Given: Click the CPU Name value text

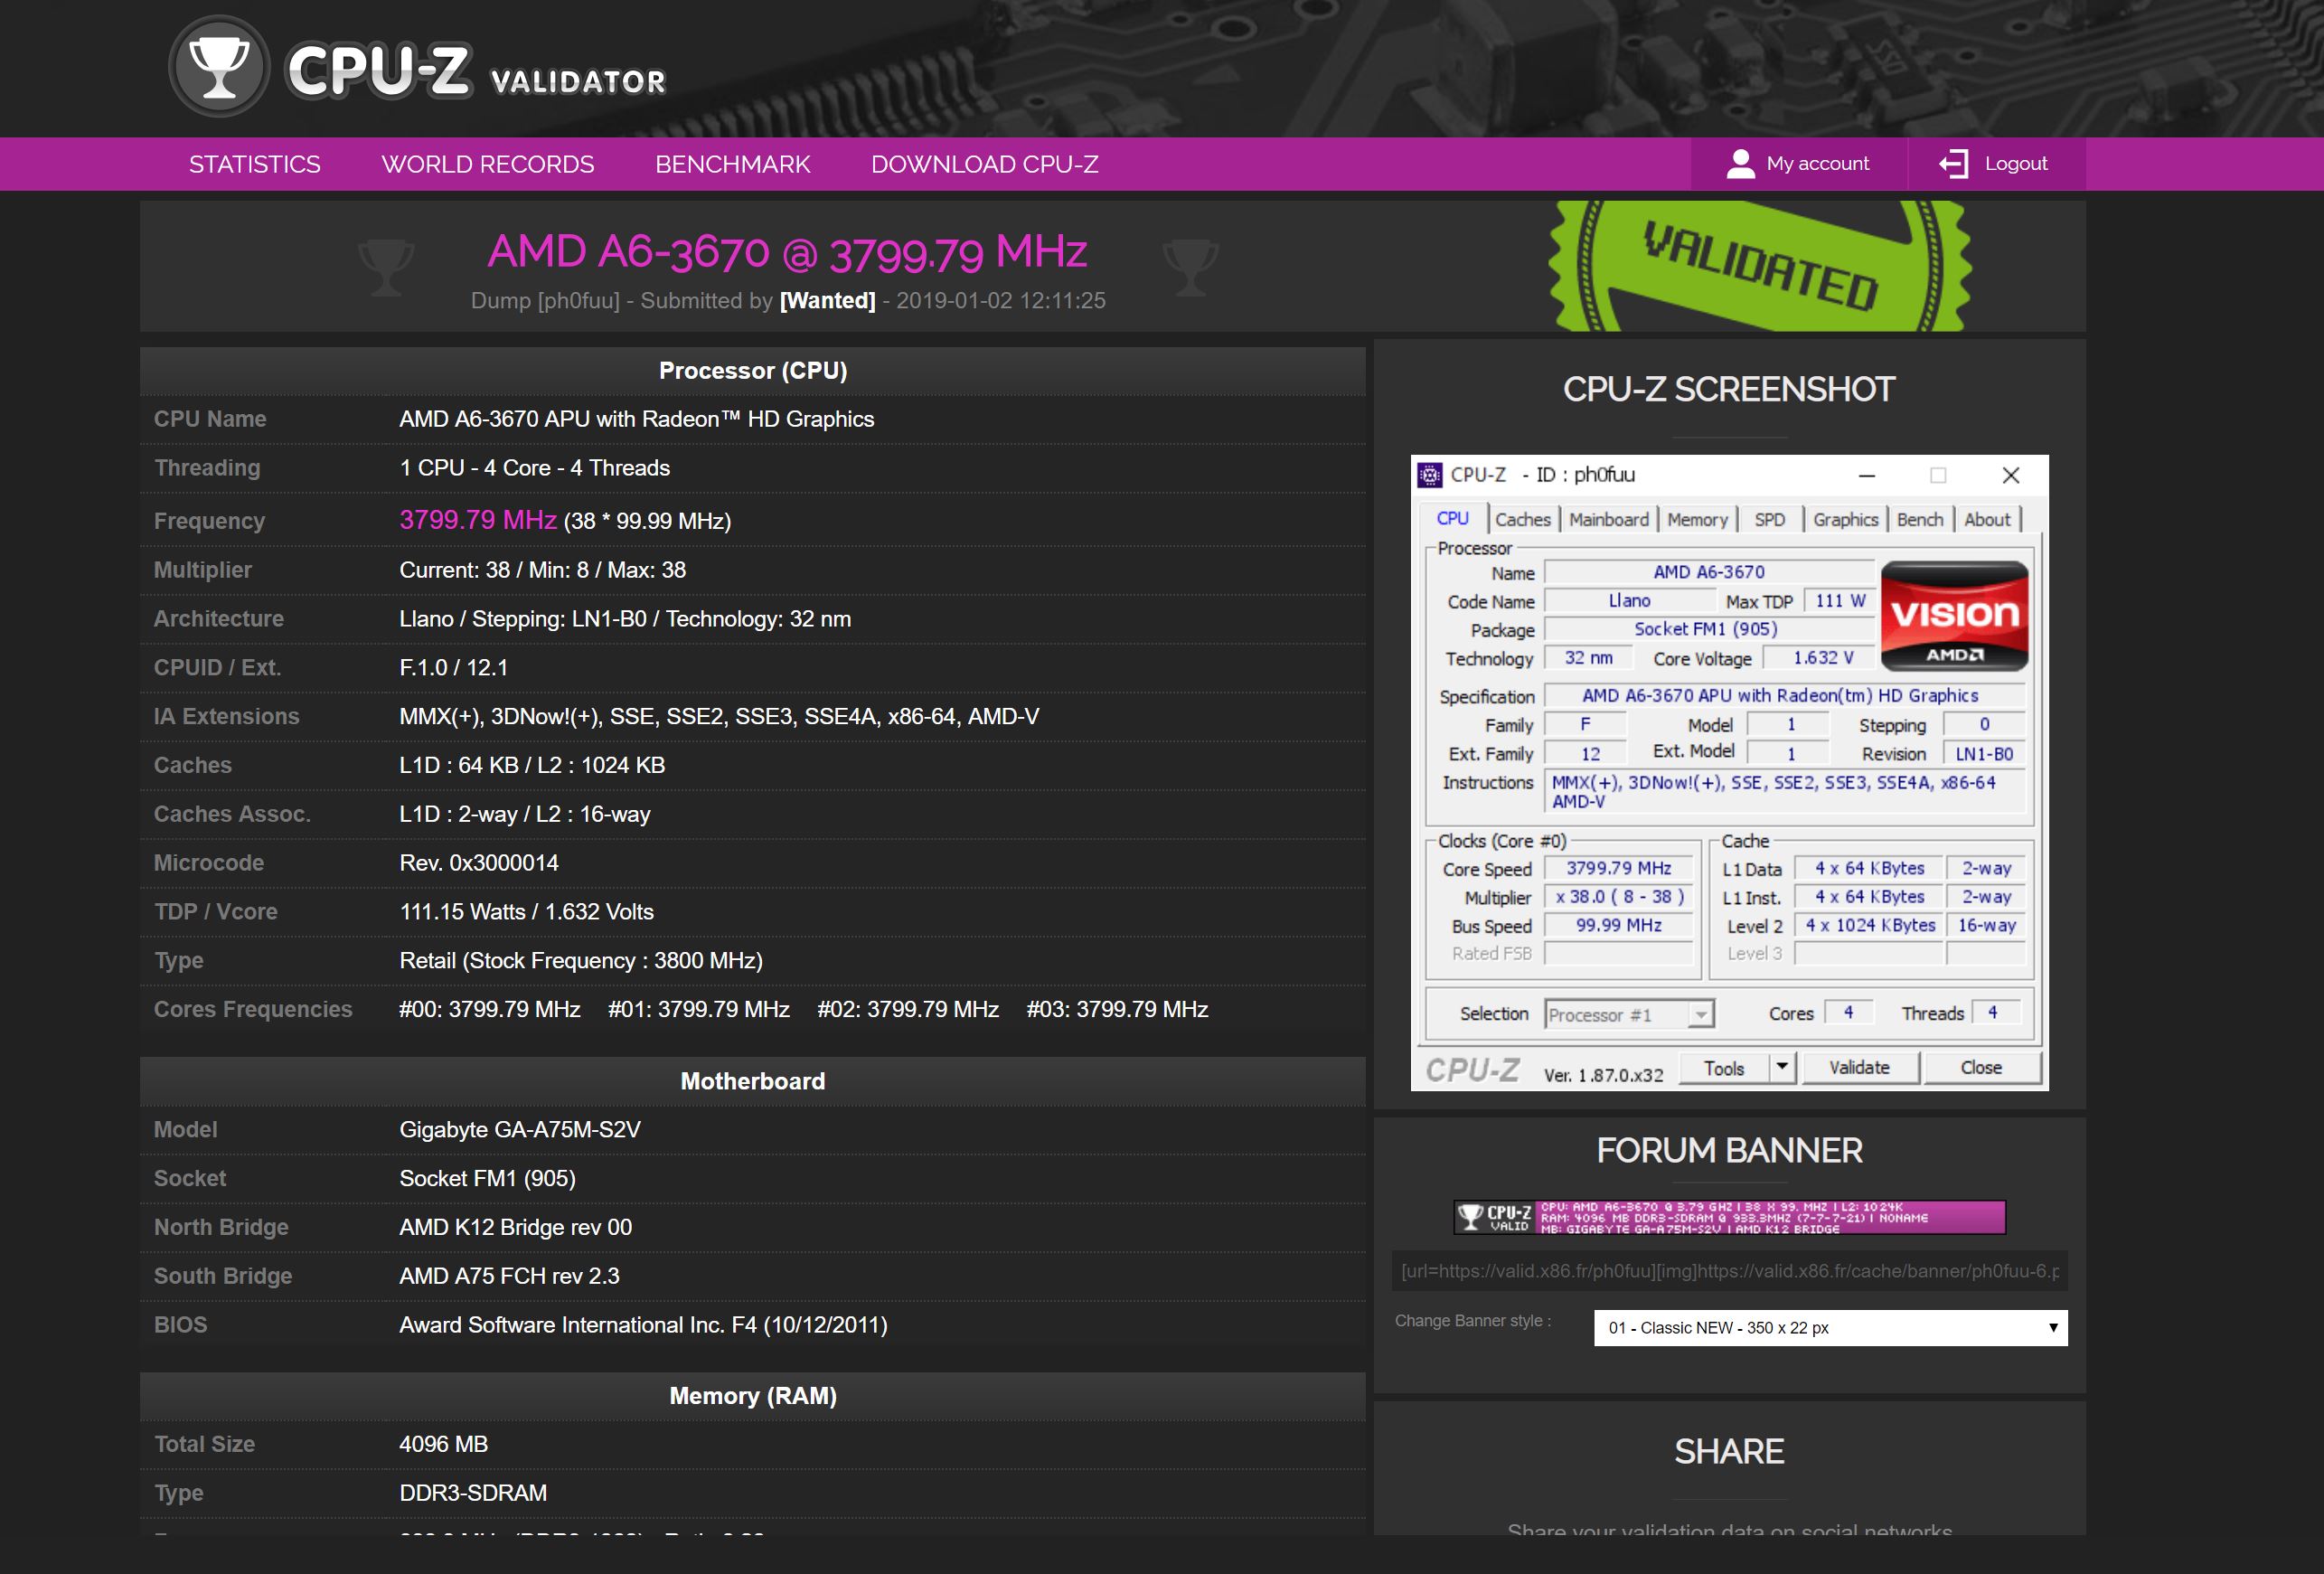Looking at the screenshot, I should pos(636,419).
